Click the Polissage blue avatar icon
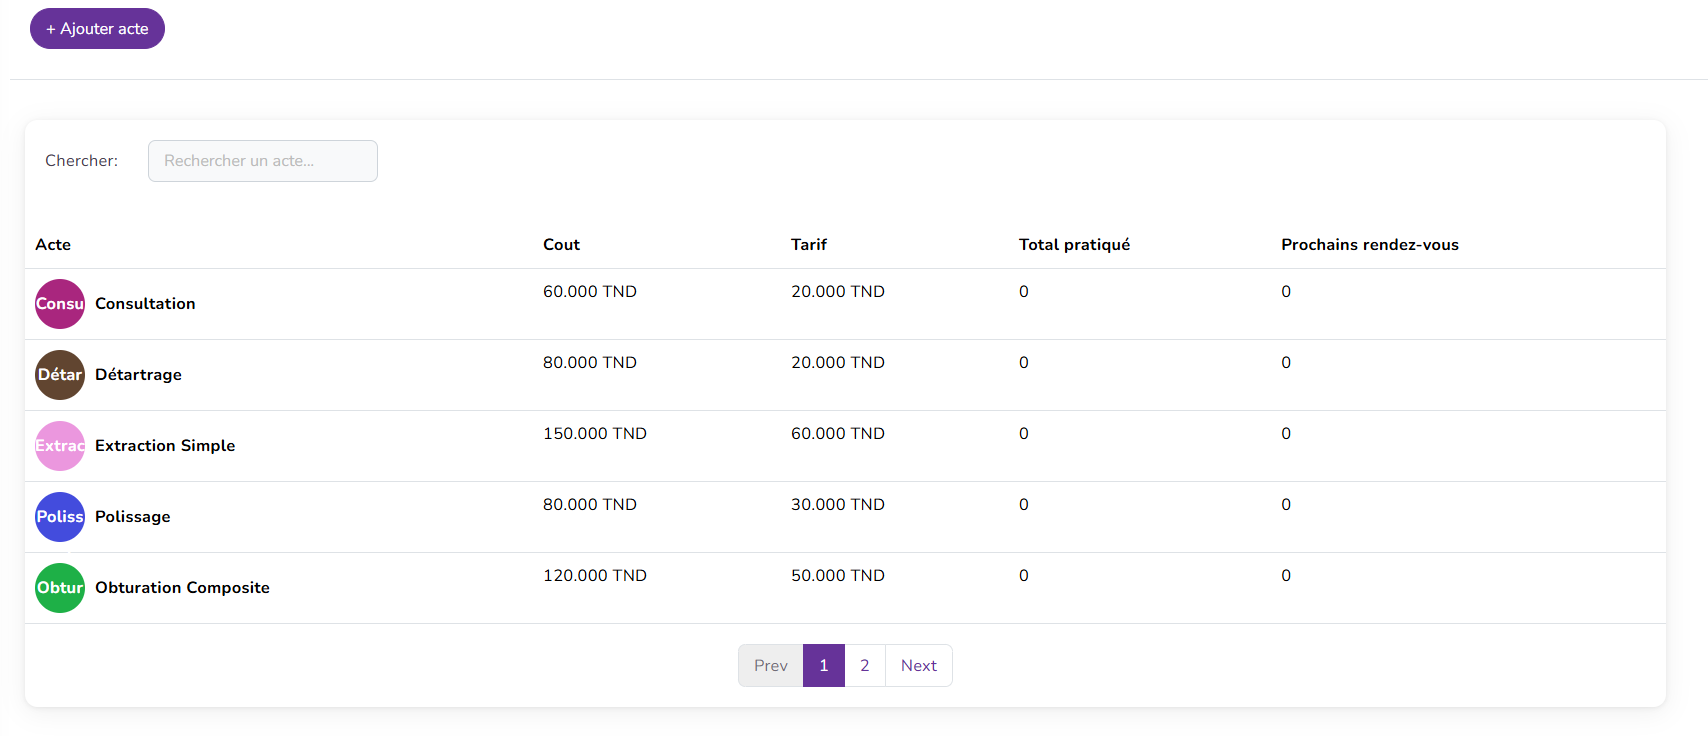The image size is (1708, 736). pyautogui.click(x=60, y=517)
